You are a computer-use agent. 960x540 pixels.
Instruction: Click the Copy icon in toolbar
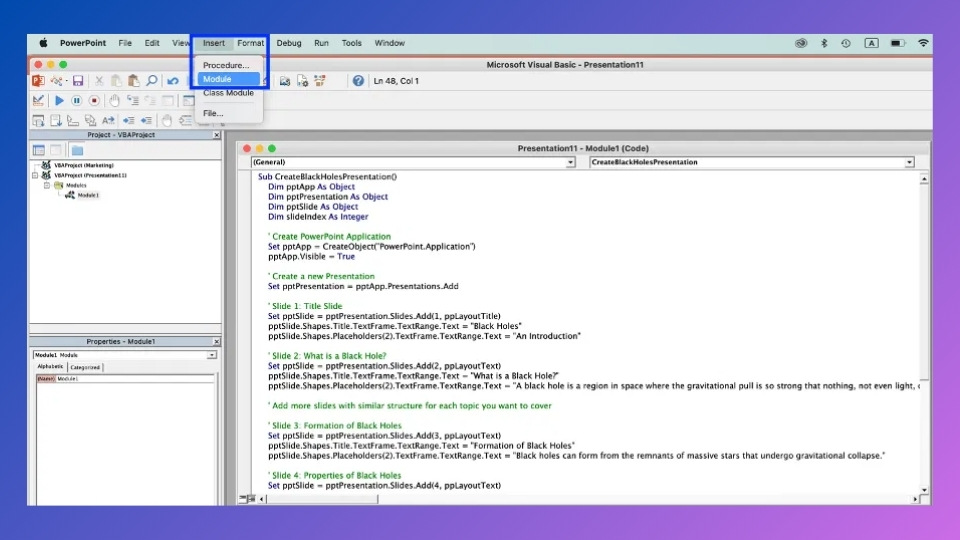point(116,81)
